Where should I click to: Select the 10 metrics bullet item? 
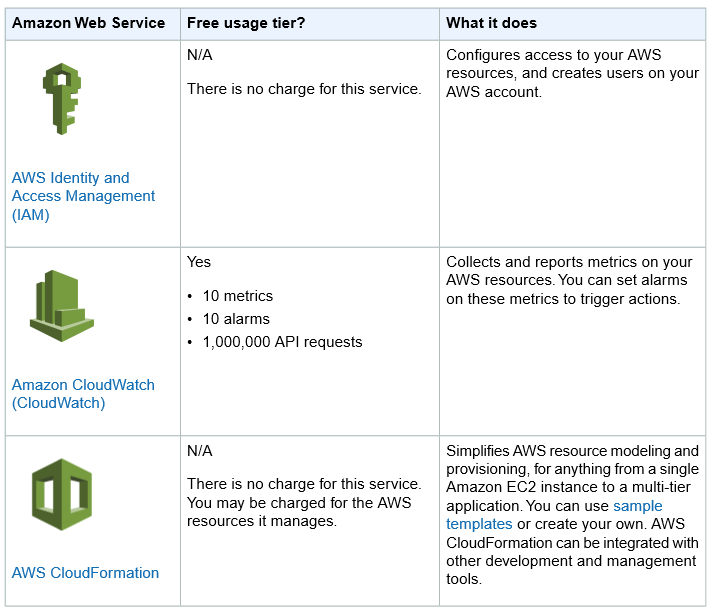tap(238, 296)
